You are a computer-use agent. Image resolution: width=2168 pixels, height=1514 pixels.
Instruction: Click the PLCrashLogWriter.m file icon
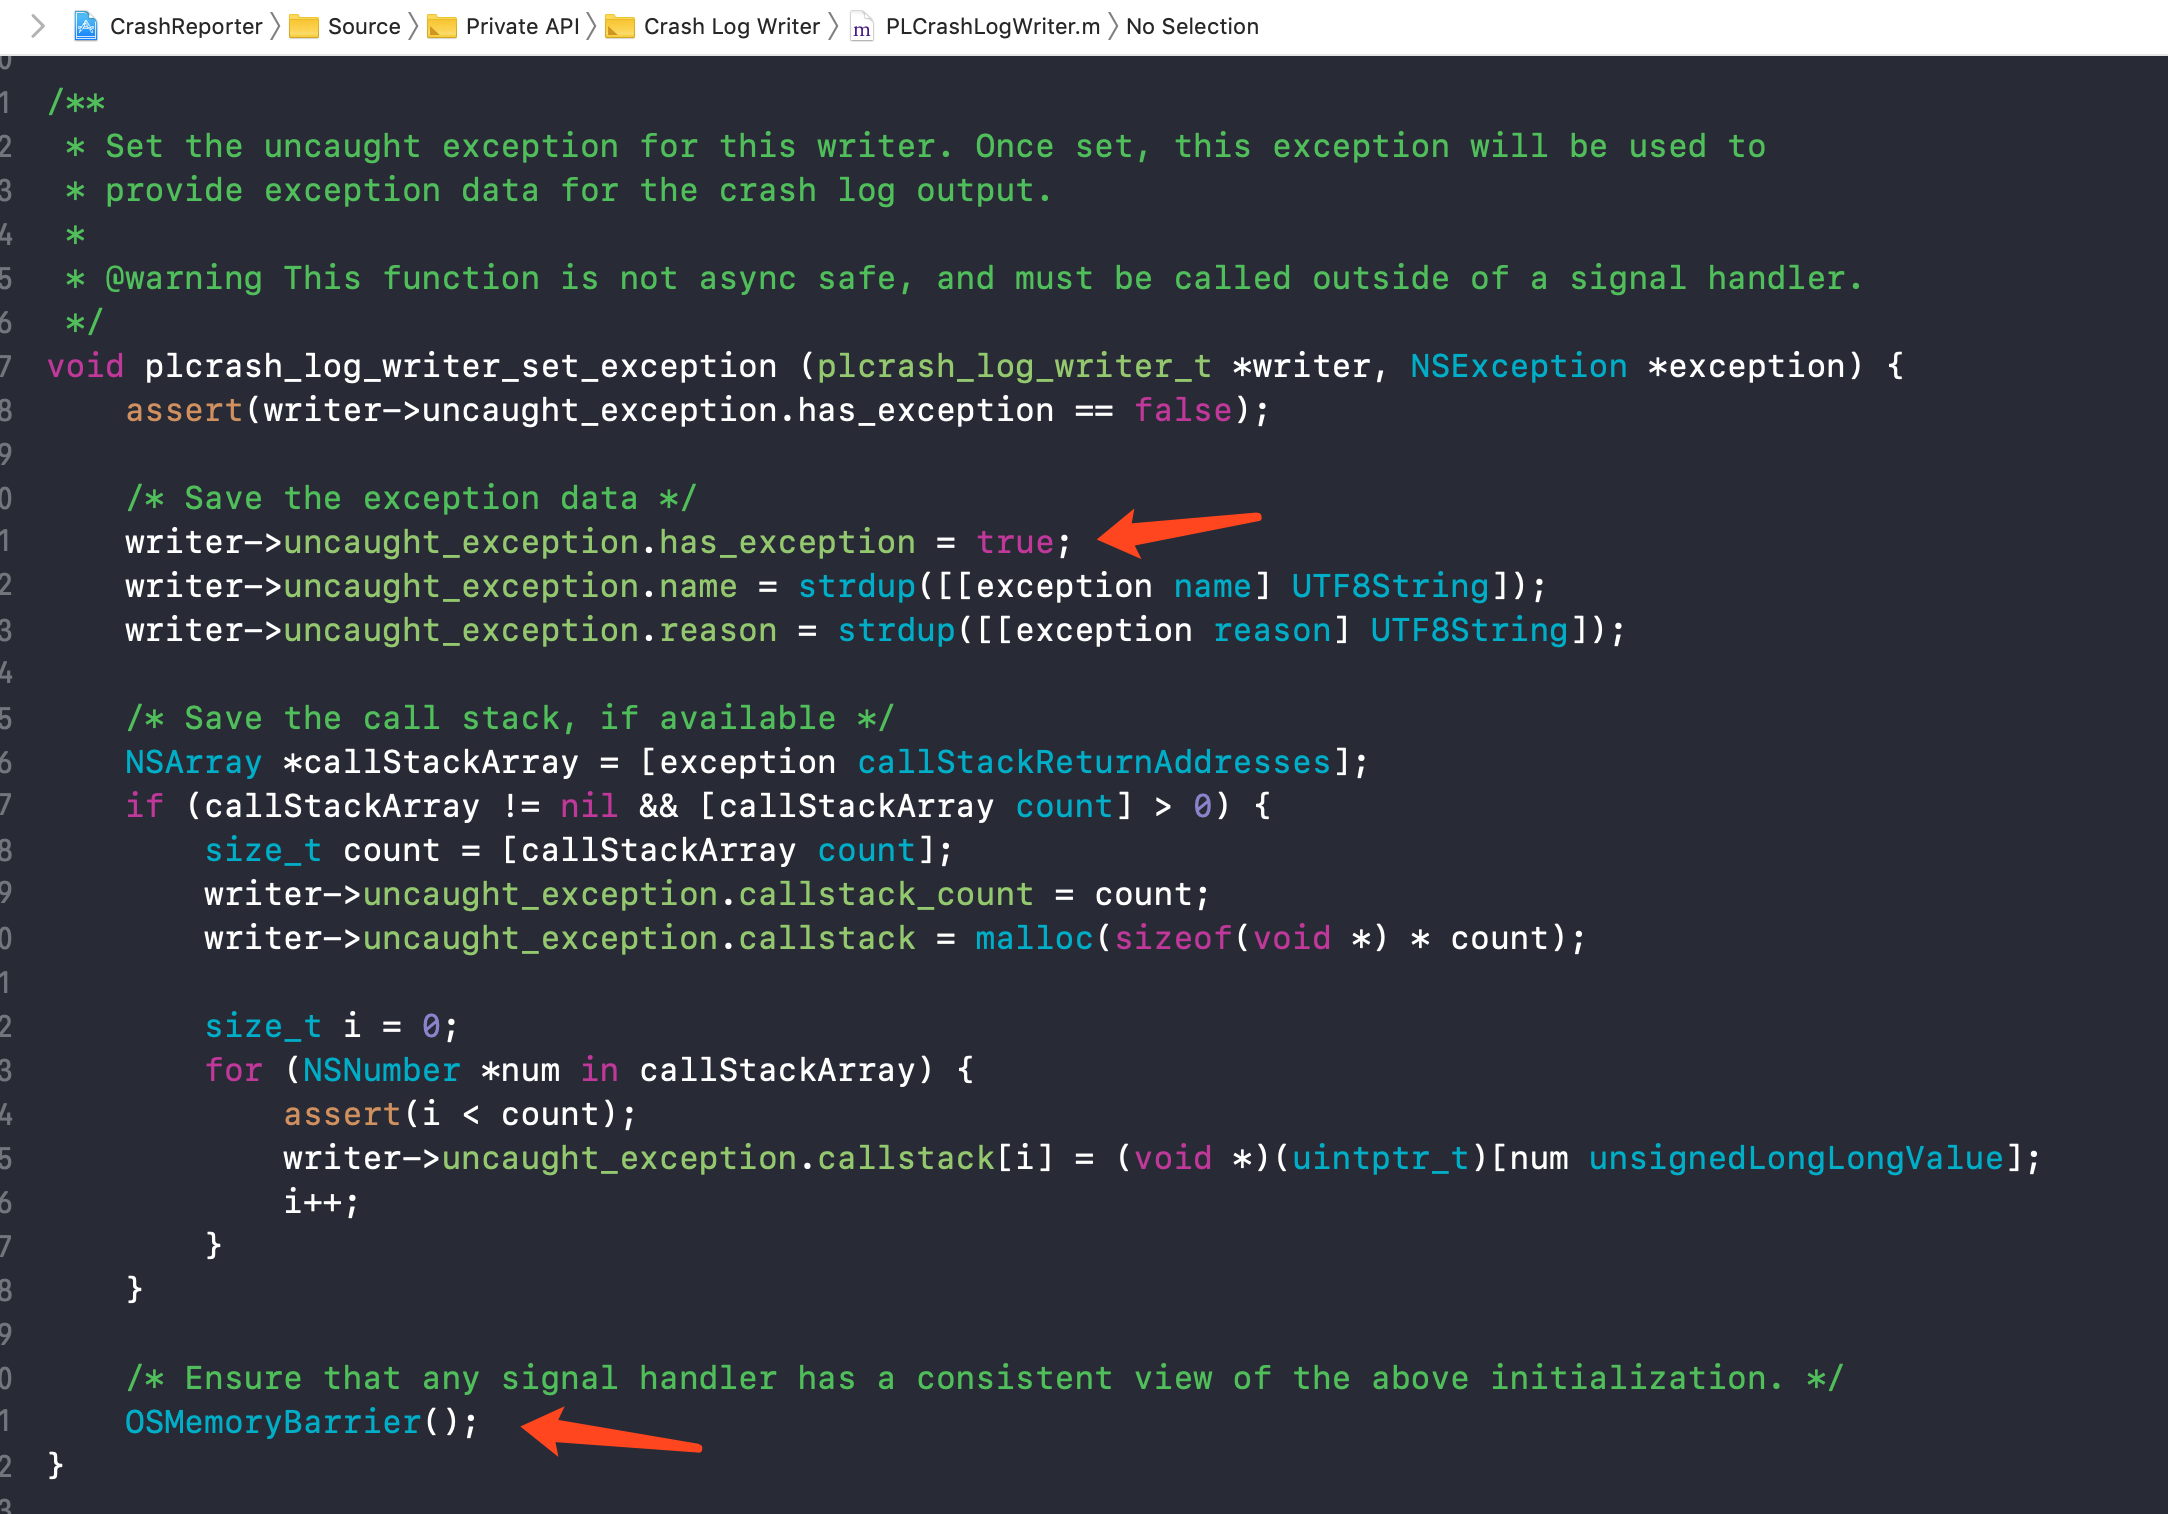pyautogui.click(x=862, y=27)
